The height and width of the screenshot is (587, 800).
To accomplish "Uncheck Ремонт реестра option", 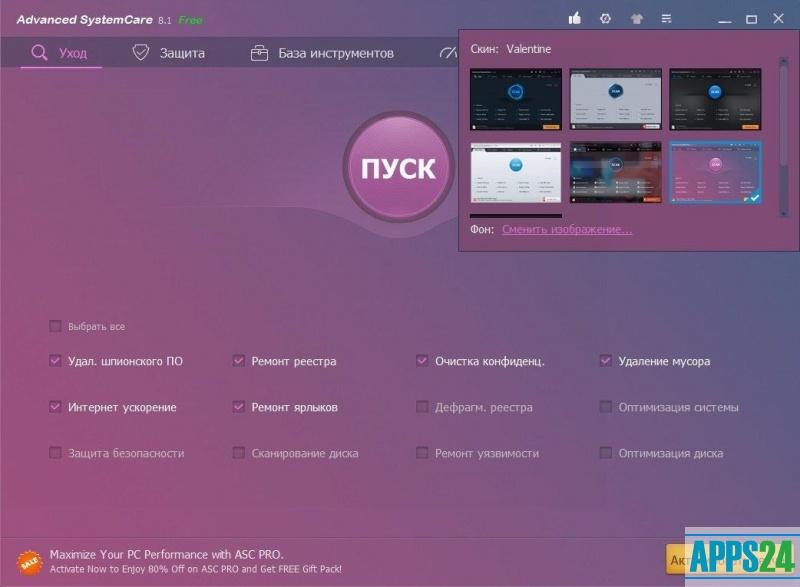I will [238, 361].
